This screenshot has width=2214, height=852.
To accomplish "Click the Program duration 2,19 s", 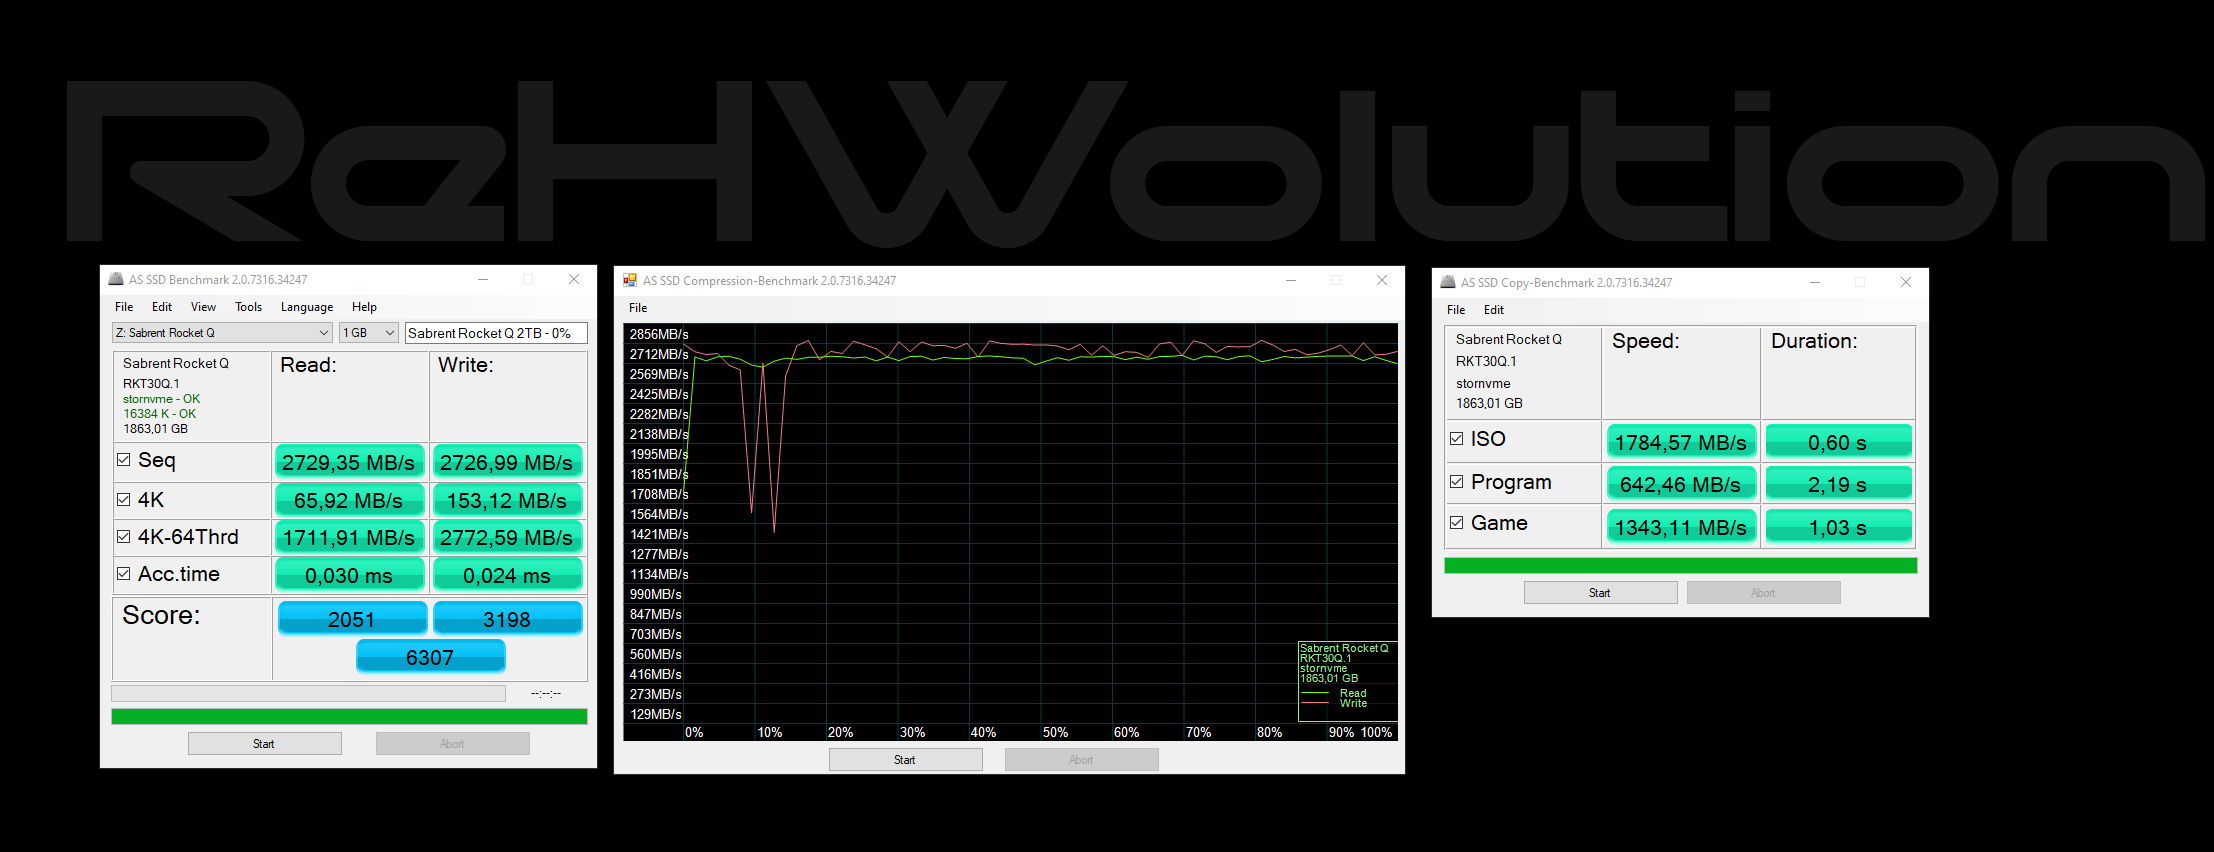I will pos(1838,484).
